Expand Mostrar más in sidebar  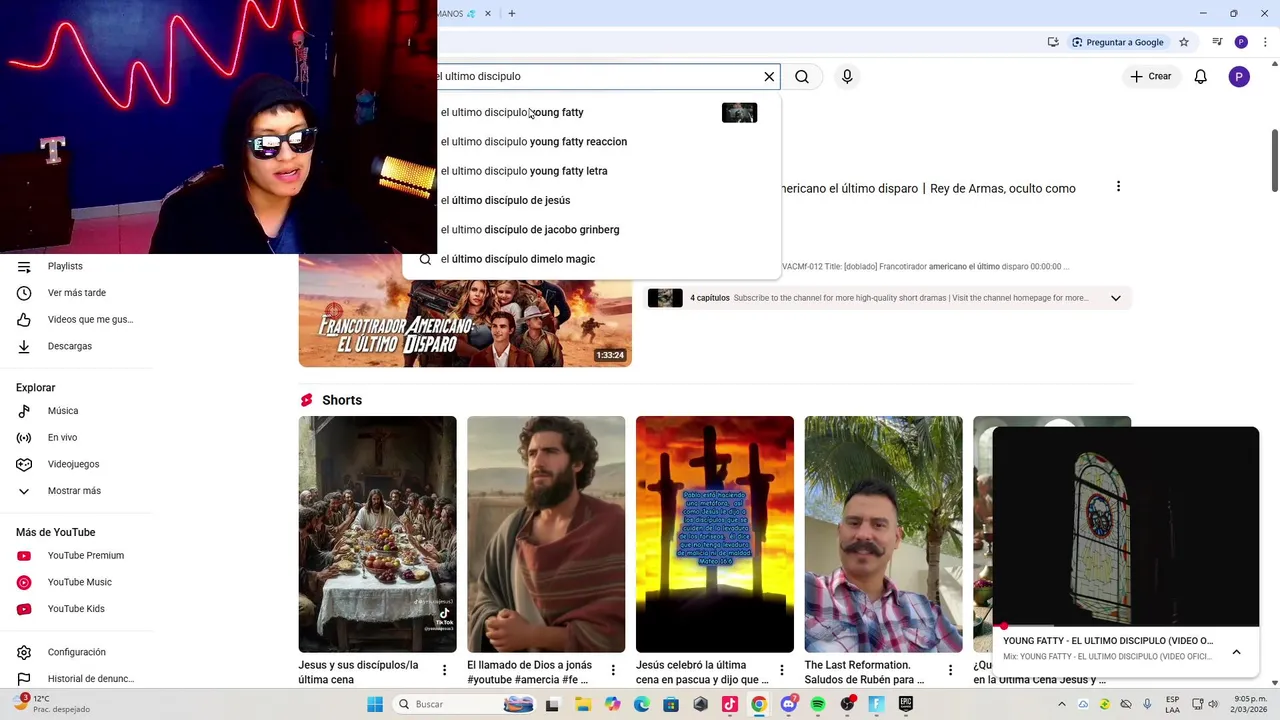pyautogui.click(x=76, y=491)
